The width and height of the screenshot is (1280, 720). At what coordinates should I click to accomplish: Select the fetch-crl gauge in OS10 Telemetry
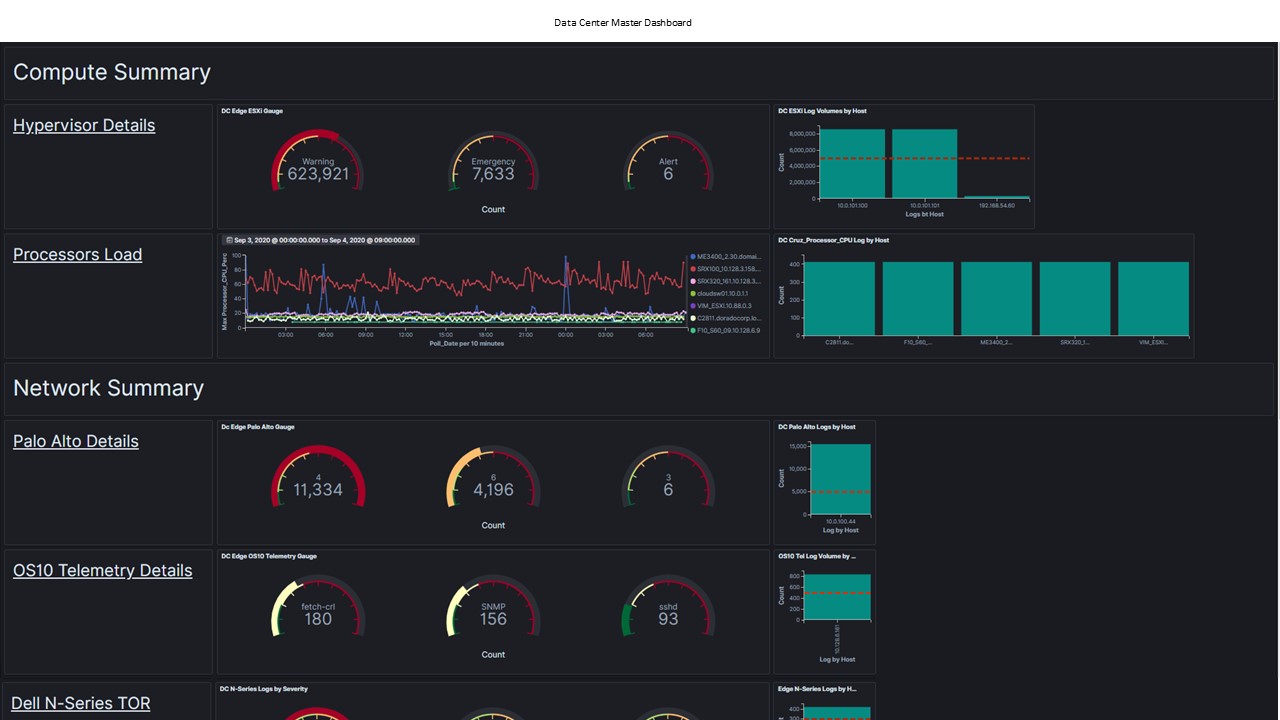tap(317, 610)
